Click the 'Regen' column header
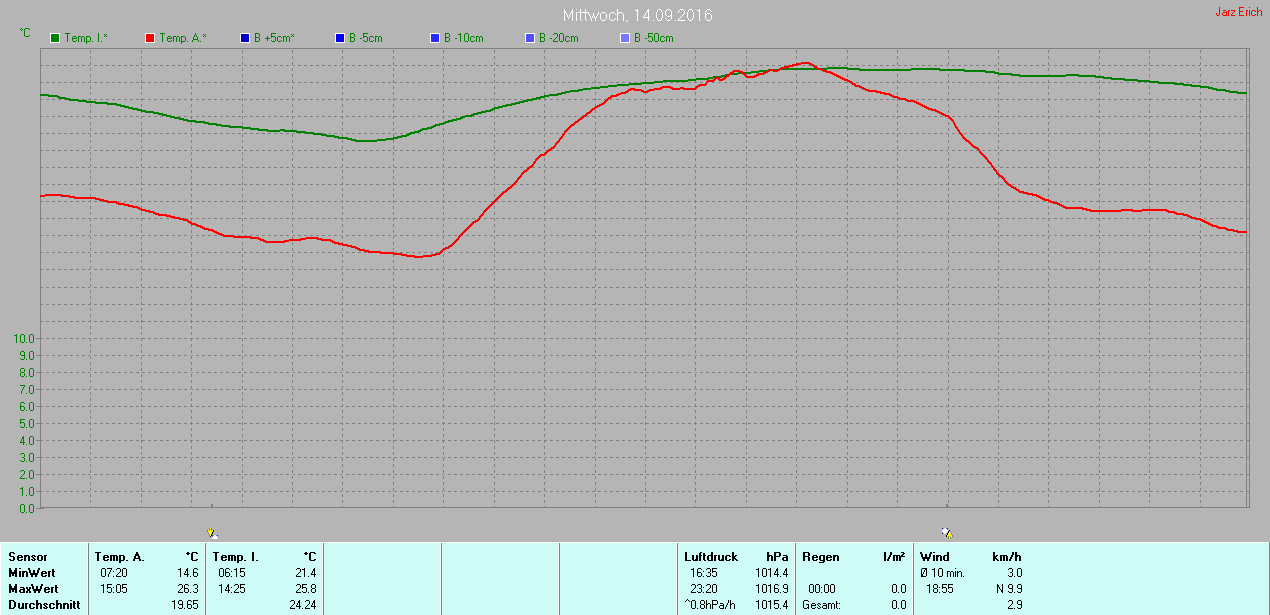Viewport: 1270px width, 615px height. [821, 557]
